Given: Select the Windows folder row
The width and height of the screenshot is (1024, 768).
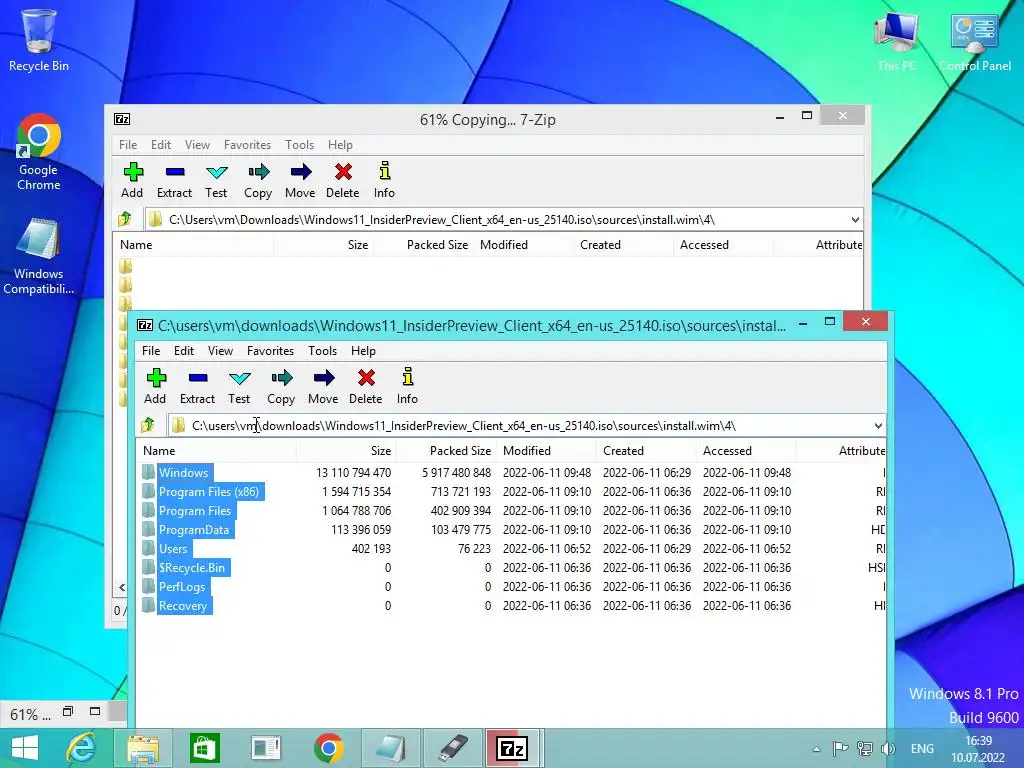Looking at the screenshot, I should pyautogui.click(x=513, y=473).
